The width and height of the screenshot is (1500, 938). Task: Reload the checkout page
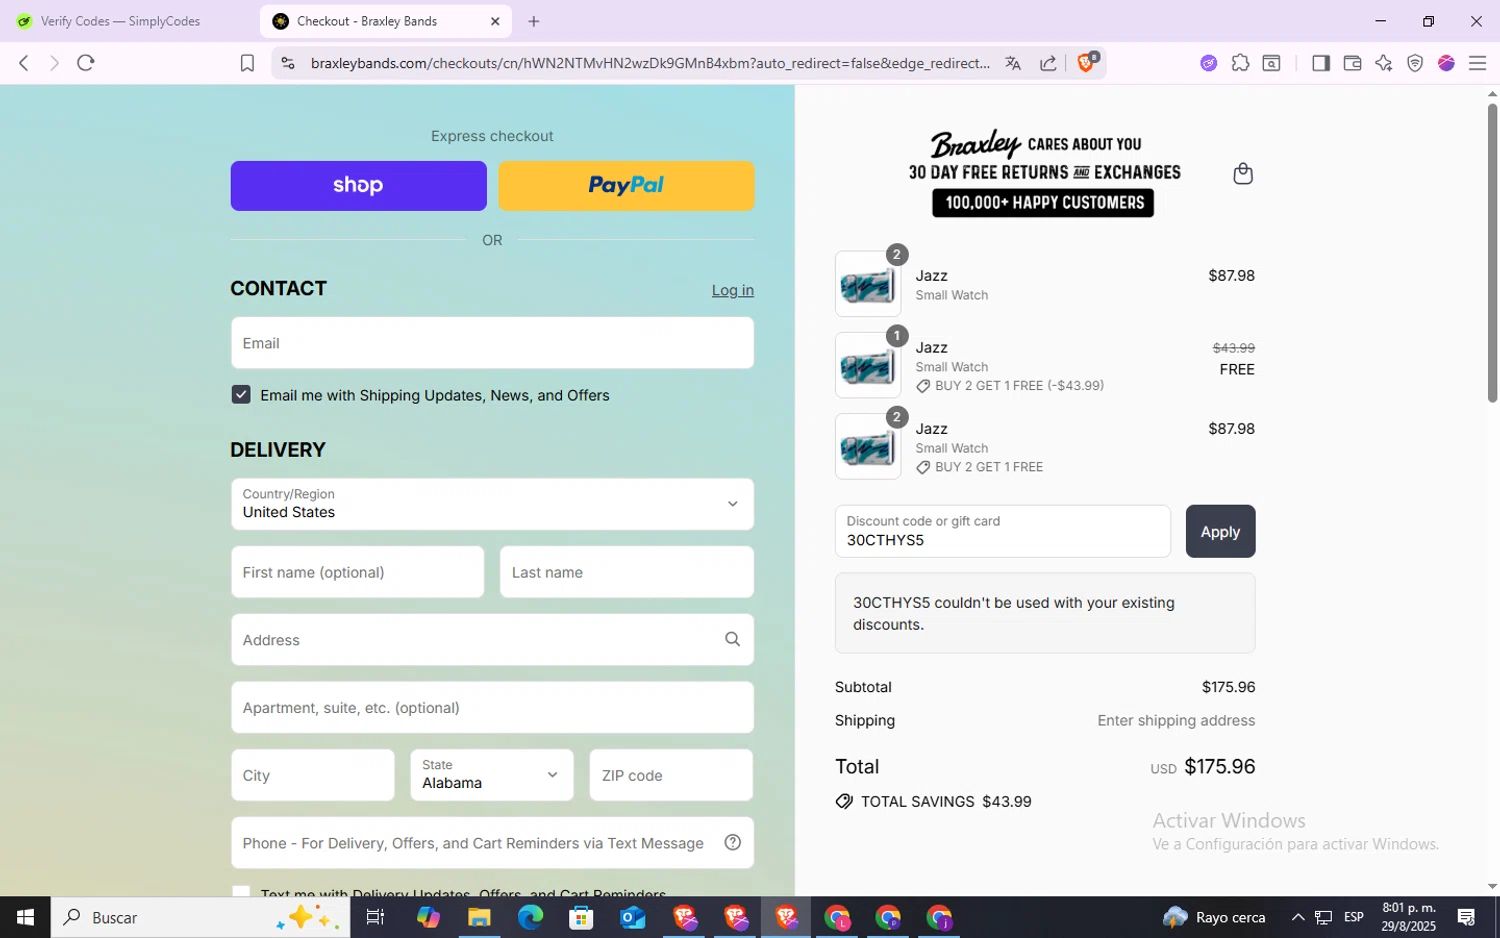pyautogui.click(x=86, y=63)
